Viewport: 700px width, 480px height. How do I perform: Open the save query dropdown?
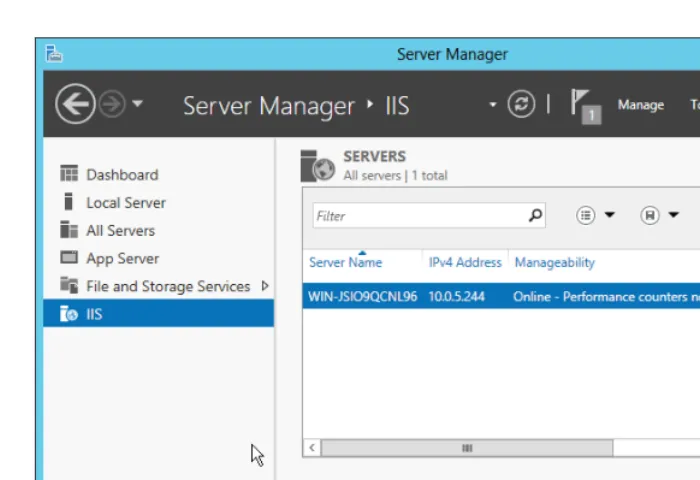[x=659, y=215]
